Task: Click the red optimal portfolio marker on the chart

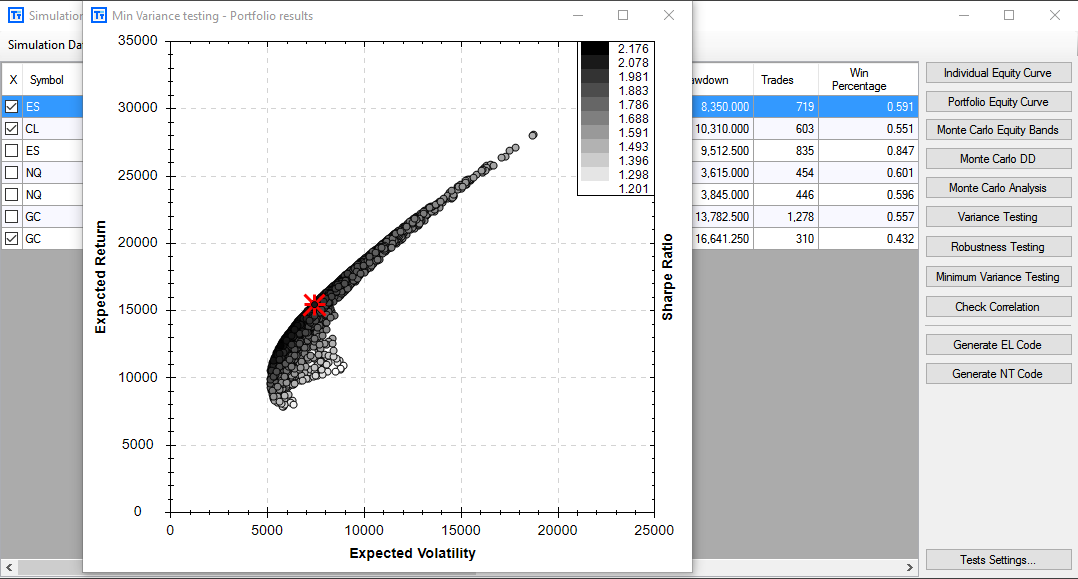Action: click(315, 305)
